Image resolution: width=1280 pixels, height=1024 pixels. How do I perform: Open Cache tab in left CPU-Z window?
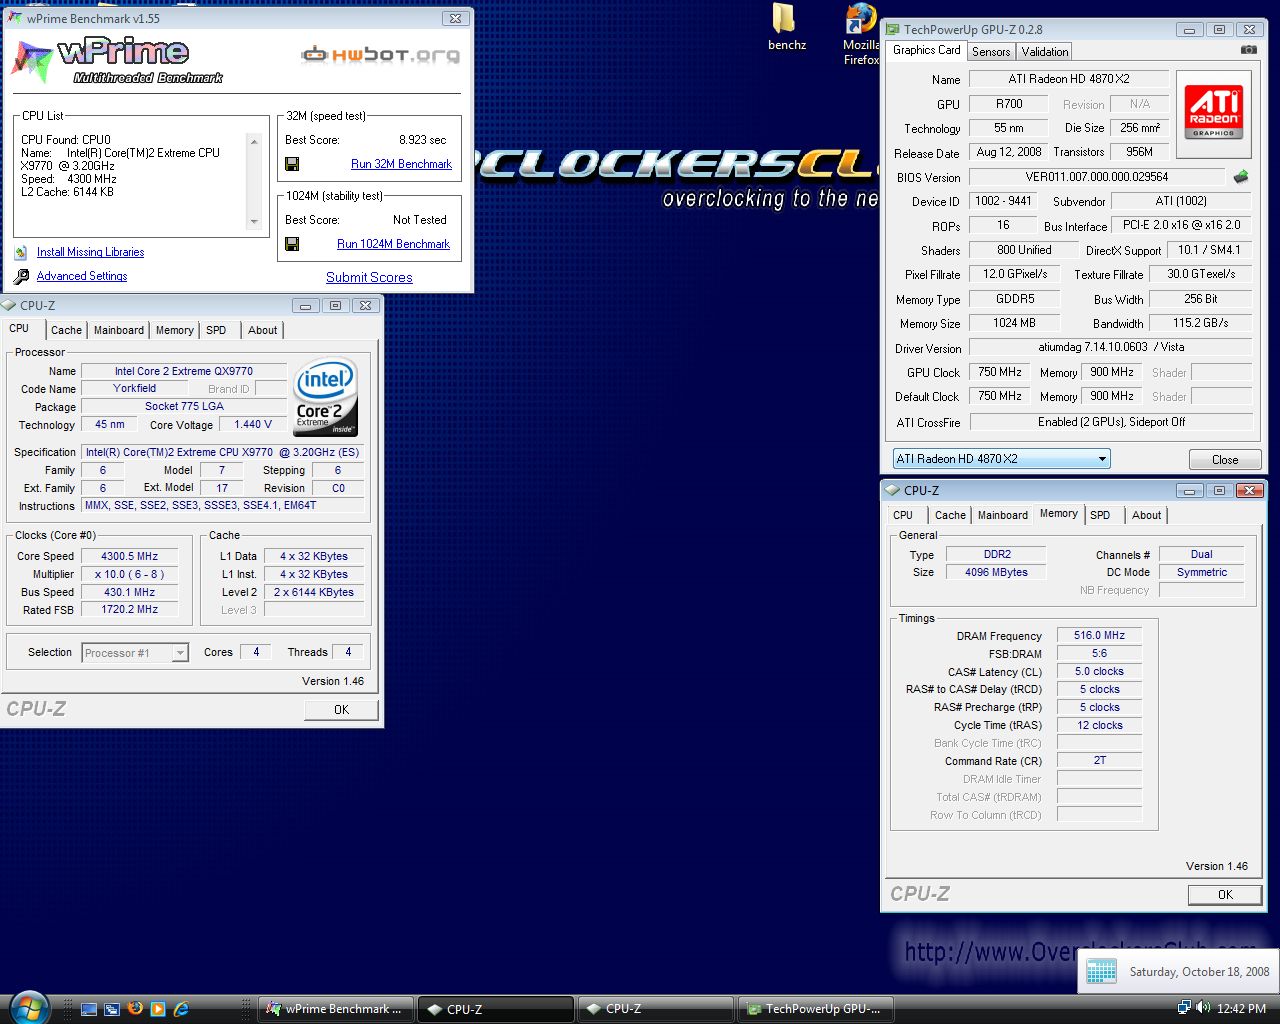[x=66, y=330]
